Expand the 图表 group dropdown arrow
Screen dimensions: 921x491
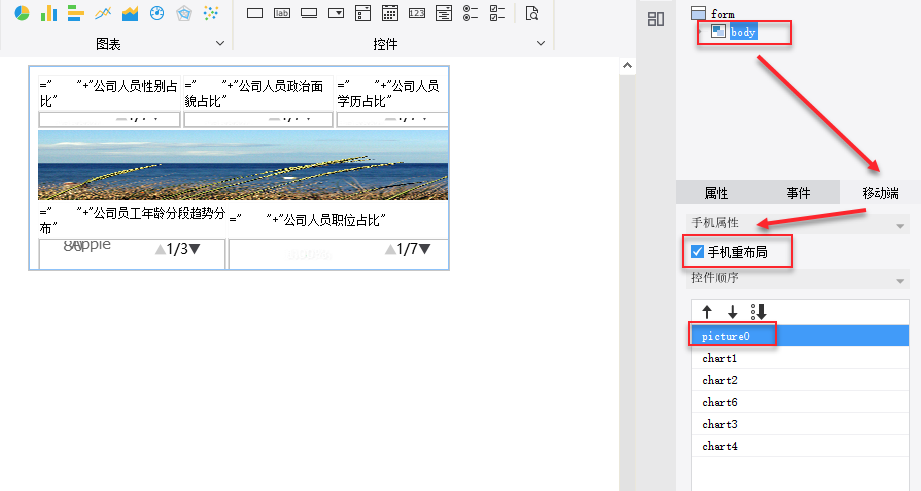pyautogui.click(x=220, y=44)
